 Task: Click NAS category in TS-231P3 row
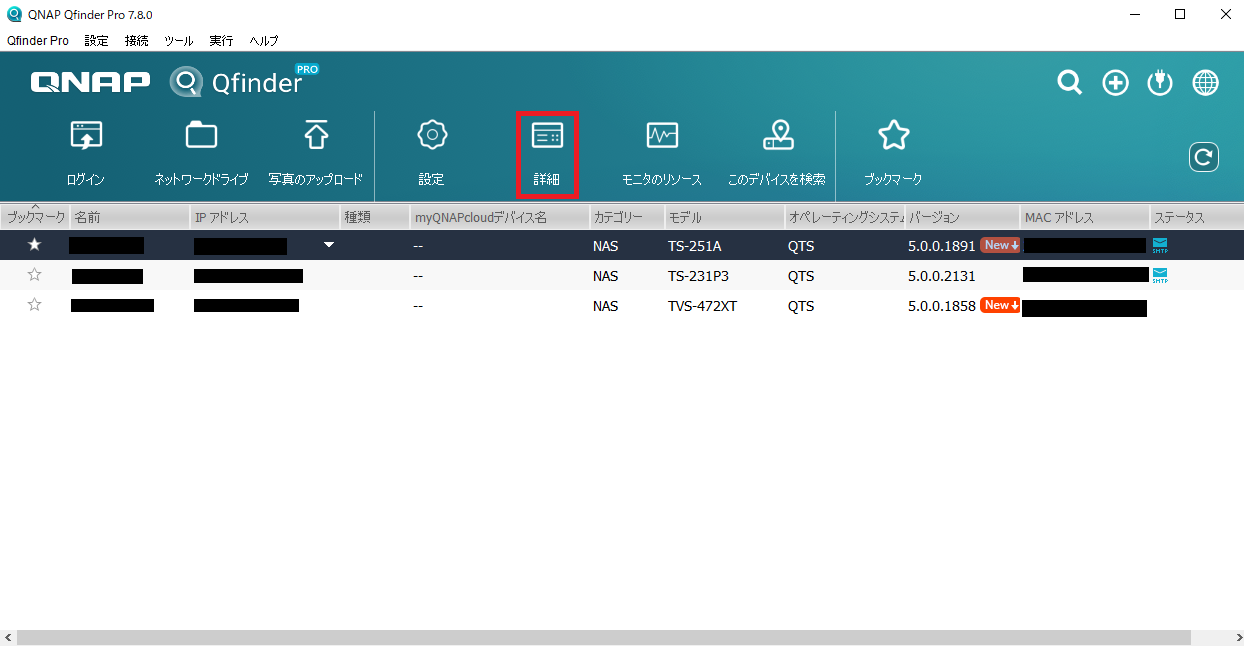coord(605,276)
